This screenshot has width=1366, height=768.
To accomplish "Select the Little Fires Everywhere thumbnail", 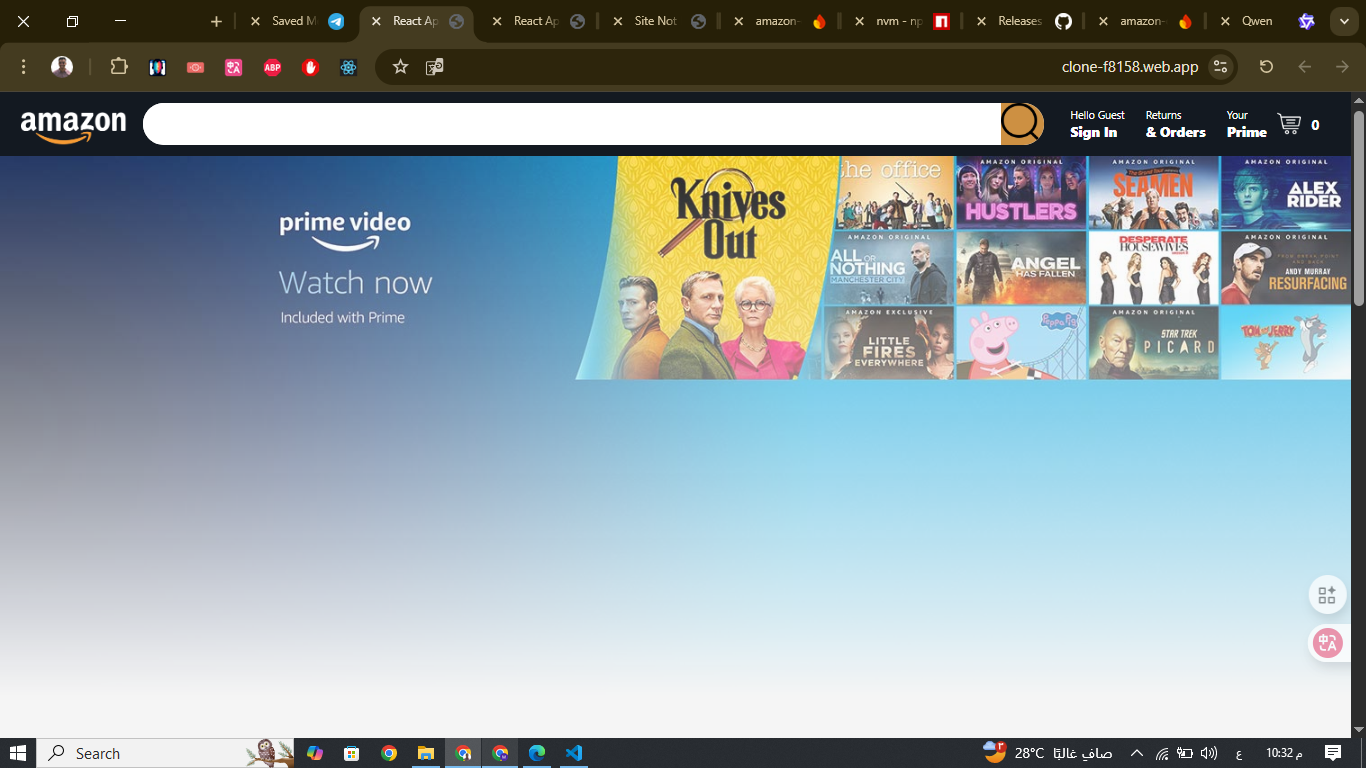I will click(889, 343).
